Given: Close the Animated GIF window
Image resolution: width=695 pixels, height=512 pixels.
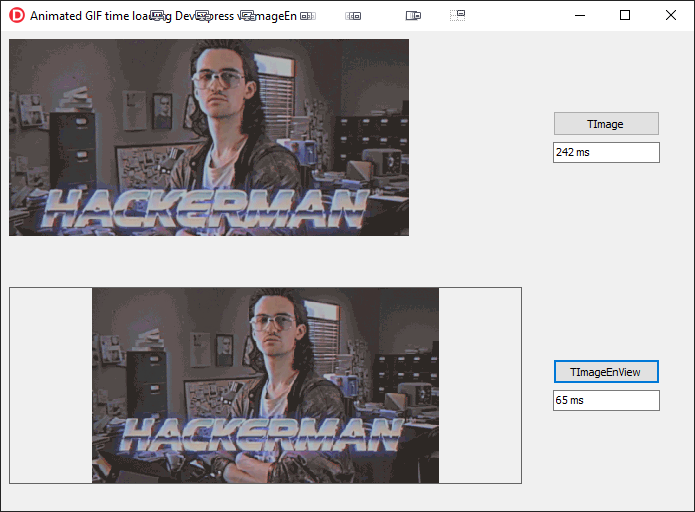Looking at the screenshot, I should coord(671,16).
